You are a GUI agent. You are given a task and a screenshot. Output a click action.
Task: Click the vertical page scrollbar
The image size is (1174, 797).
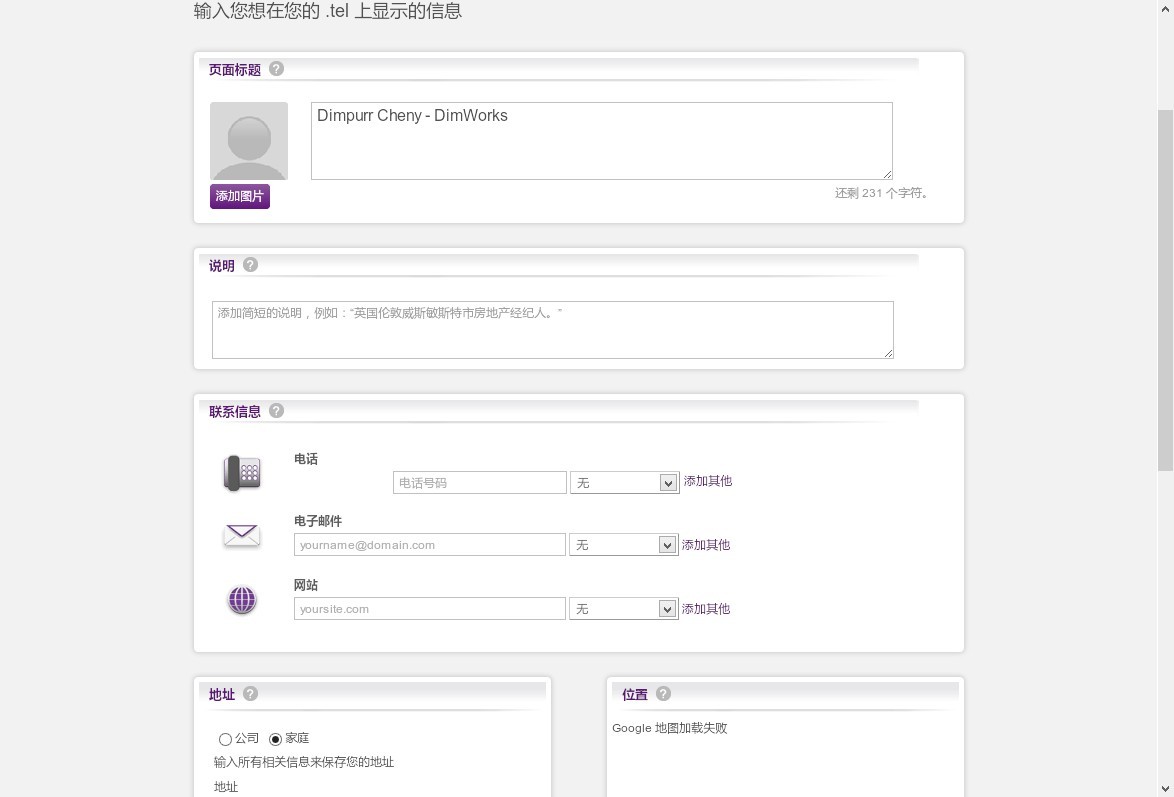click(1165, 290)
